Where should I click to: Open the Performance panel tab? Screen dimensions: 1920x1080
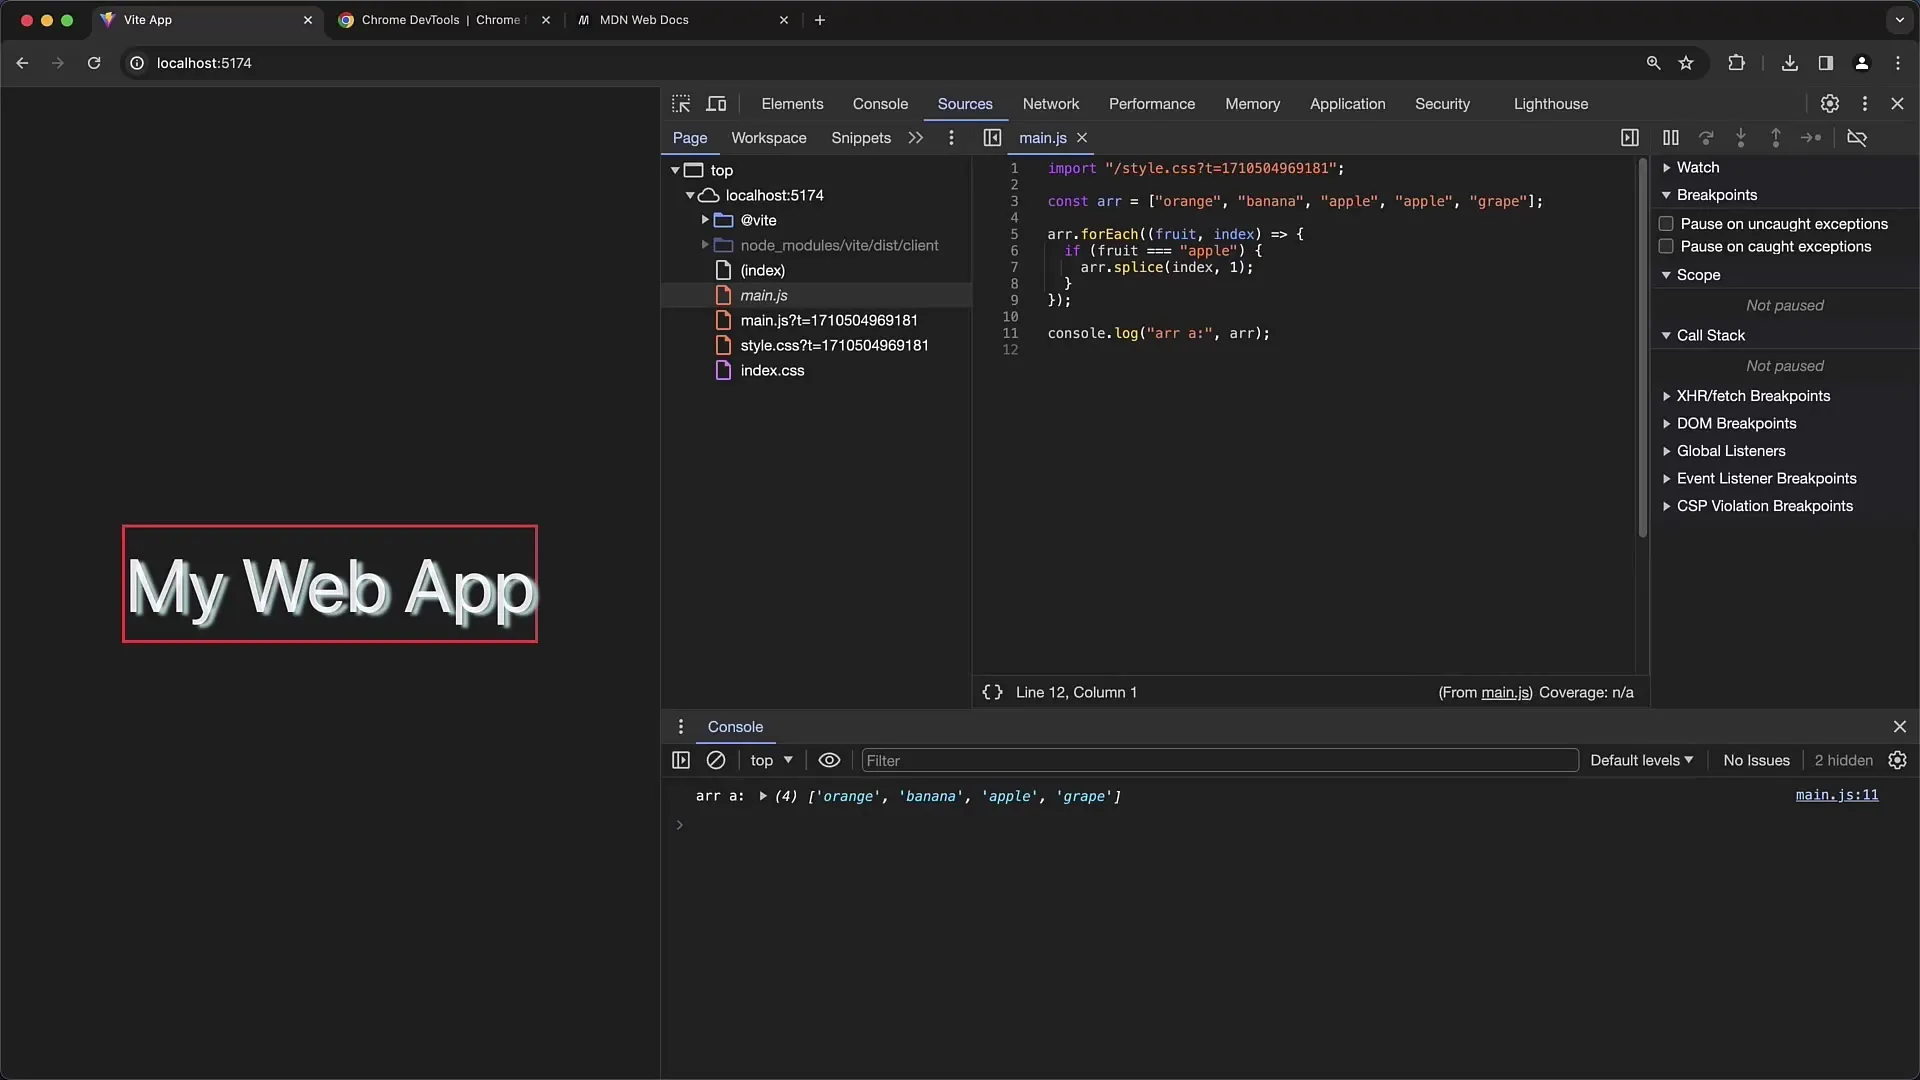click(x=1152, y=104)
